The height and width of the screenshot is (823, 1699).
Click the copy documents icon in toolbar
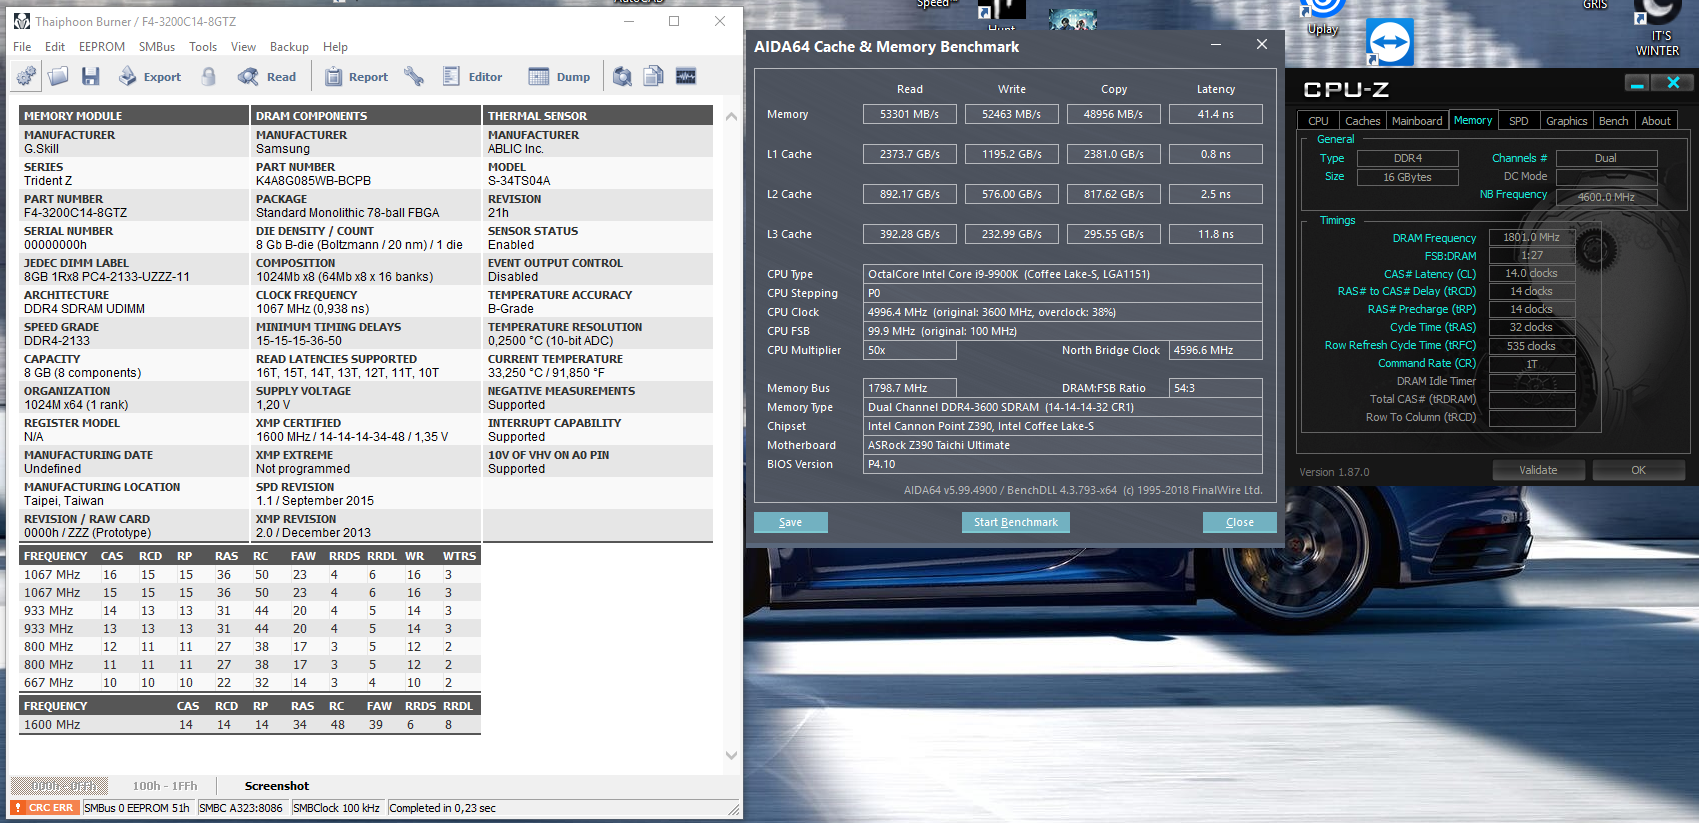pos(654,76)
